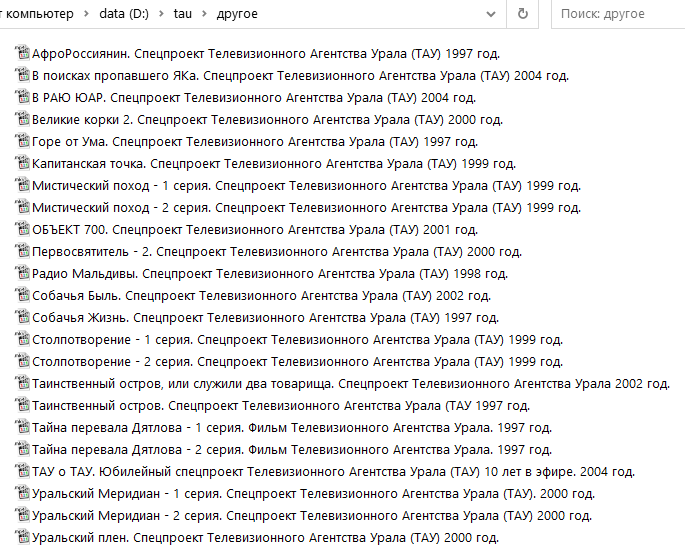Screen dimensions: 685x554
Task: Click the ТАУ о ТАУ file icon
Action: [22, 471]
